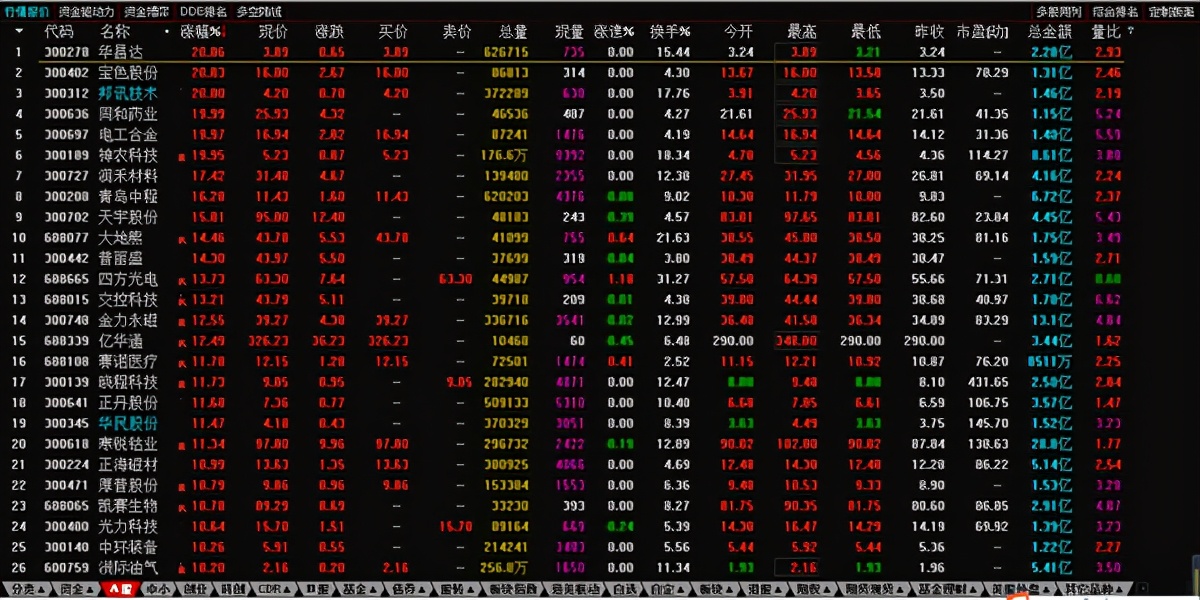Select the 板块指数 bottom tab
Image resolution: width=1200 pixels, height=600 pixels.
(x=513, y=590)
